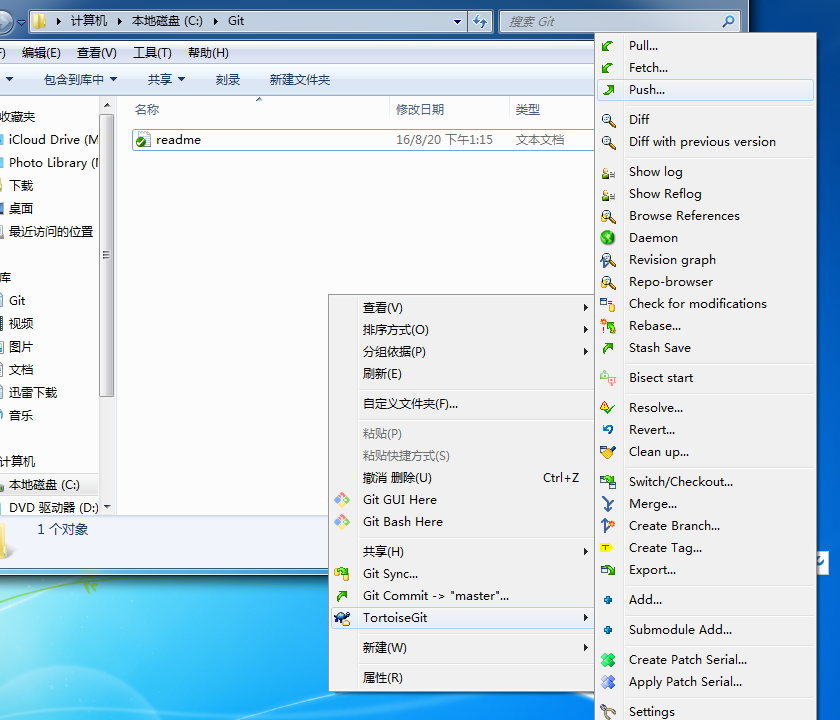The width and height of the screenshot is (840, 720).
Task: Select Git Bash Here entry
Action: (x=462, y=522)
